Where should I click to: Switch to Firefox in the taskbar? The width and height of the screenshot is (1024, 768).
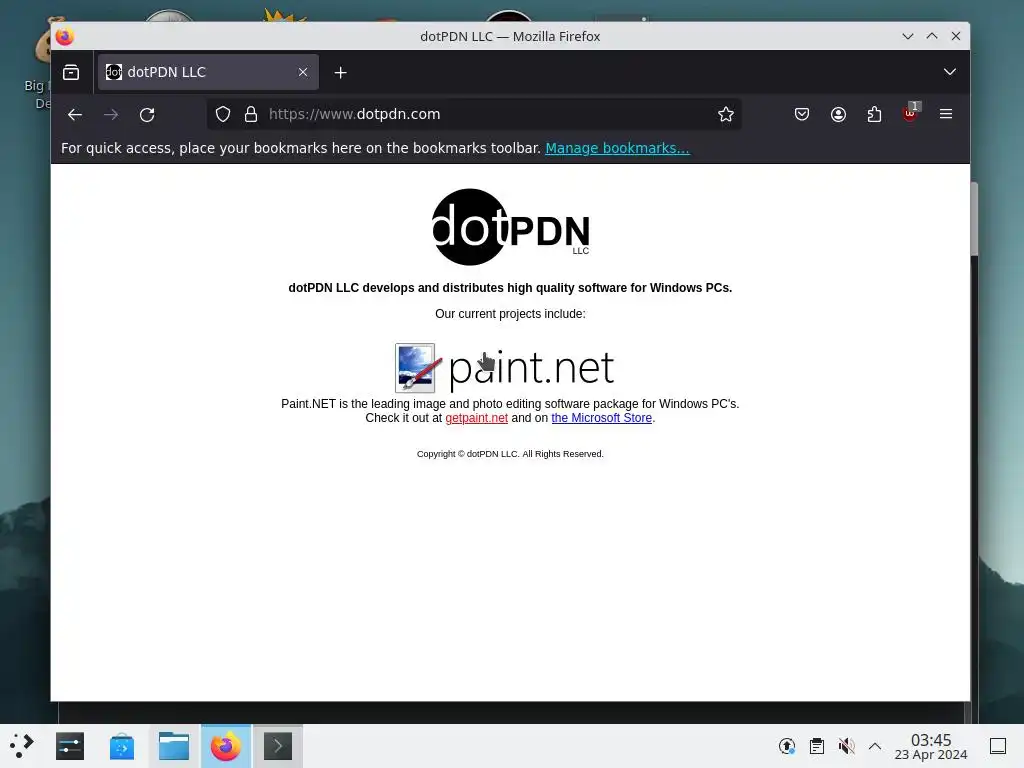coord(226,746)
